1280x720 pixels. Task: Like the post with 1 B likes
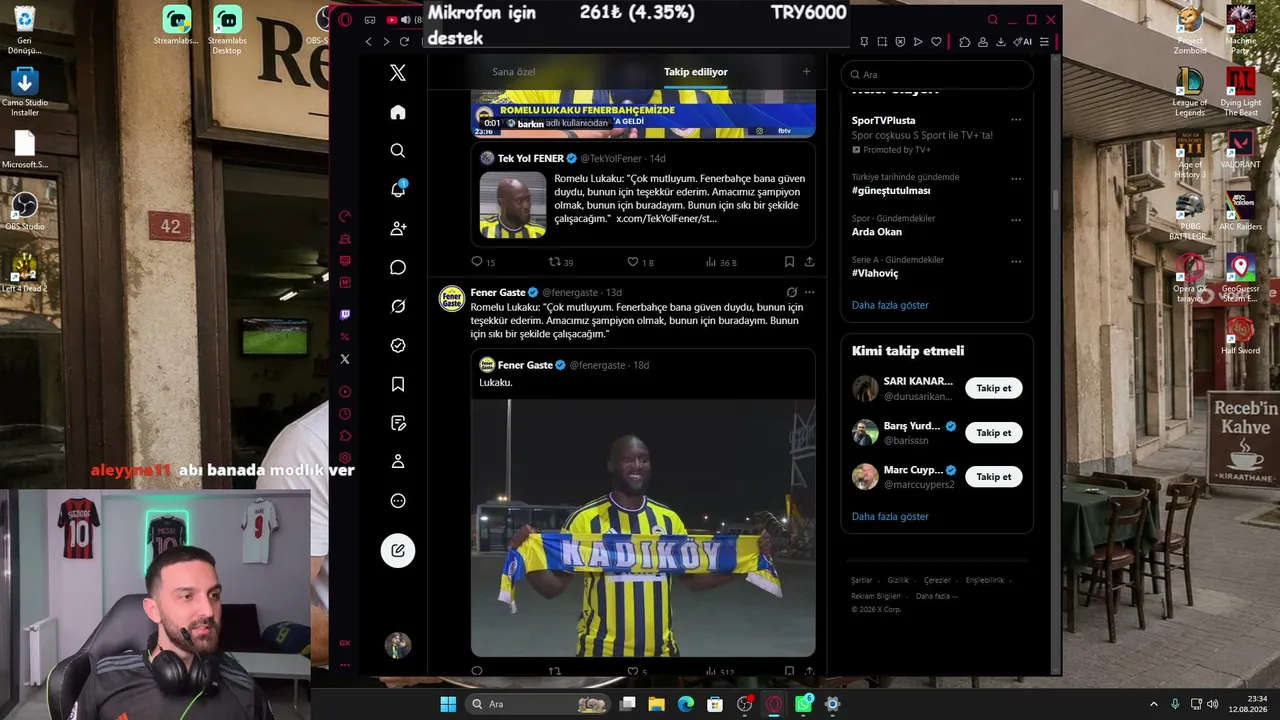[x=633, y=262]
